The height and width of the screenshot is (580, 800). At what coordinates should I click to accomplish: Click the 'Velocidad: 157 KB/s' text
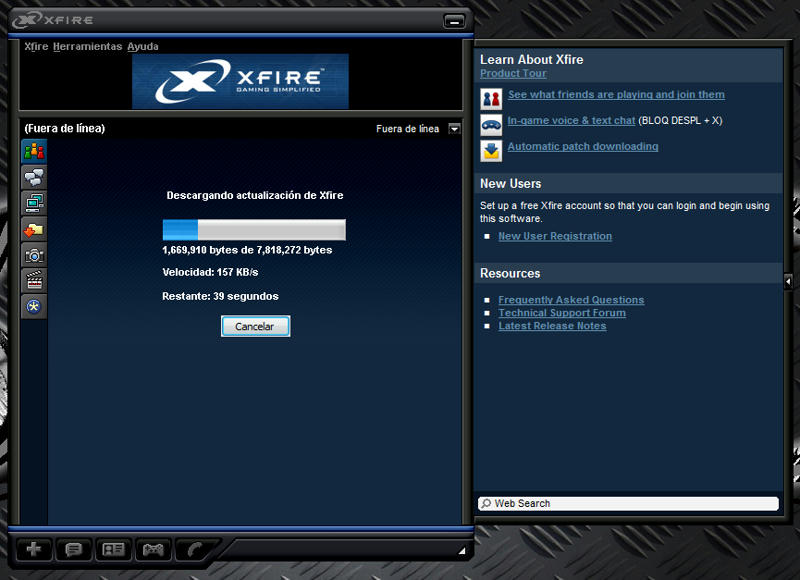pyautogui.click(x=210, y=272)
